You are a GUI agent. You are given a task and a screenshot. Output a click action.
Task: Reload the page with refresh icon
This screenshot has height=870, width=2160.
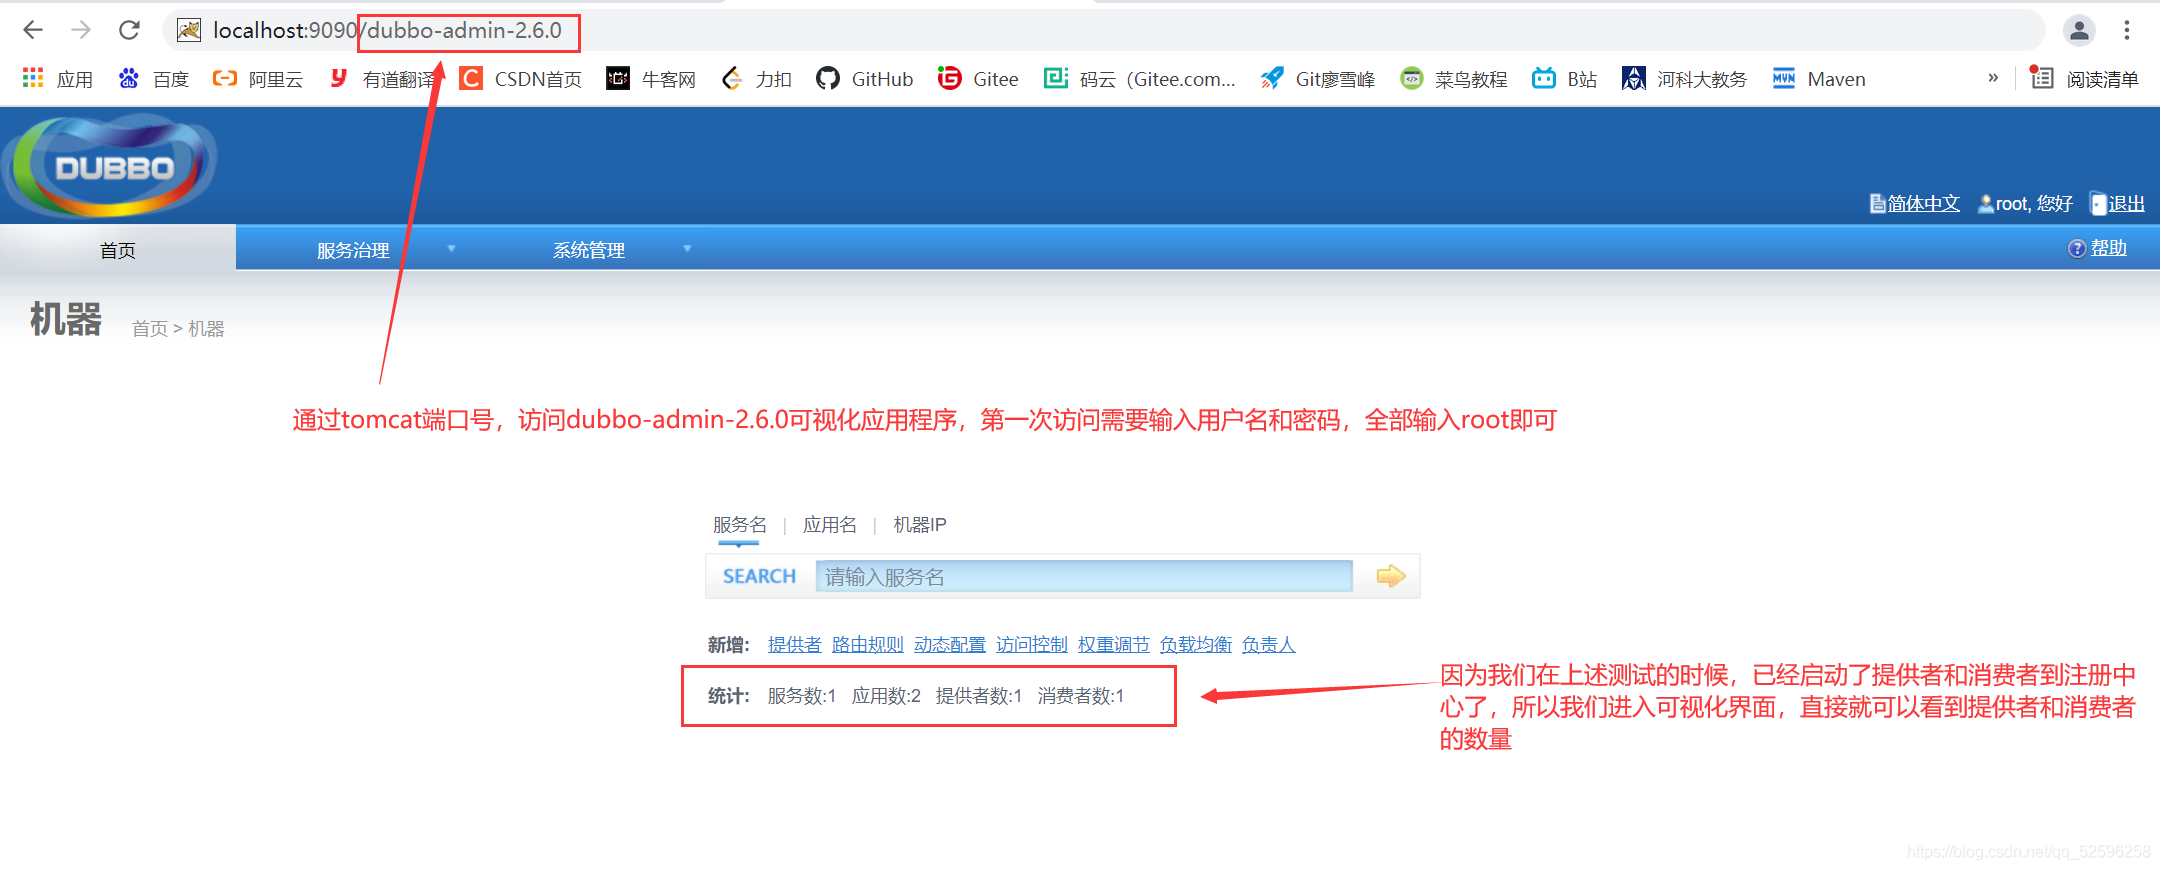(129, 30)
